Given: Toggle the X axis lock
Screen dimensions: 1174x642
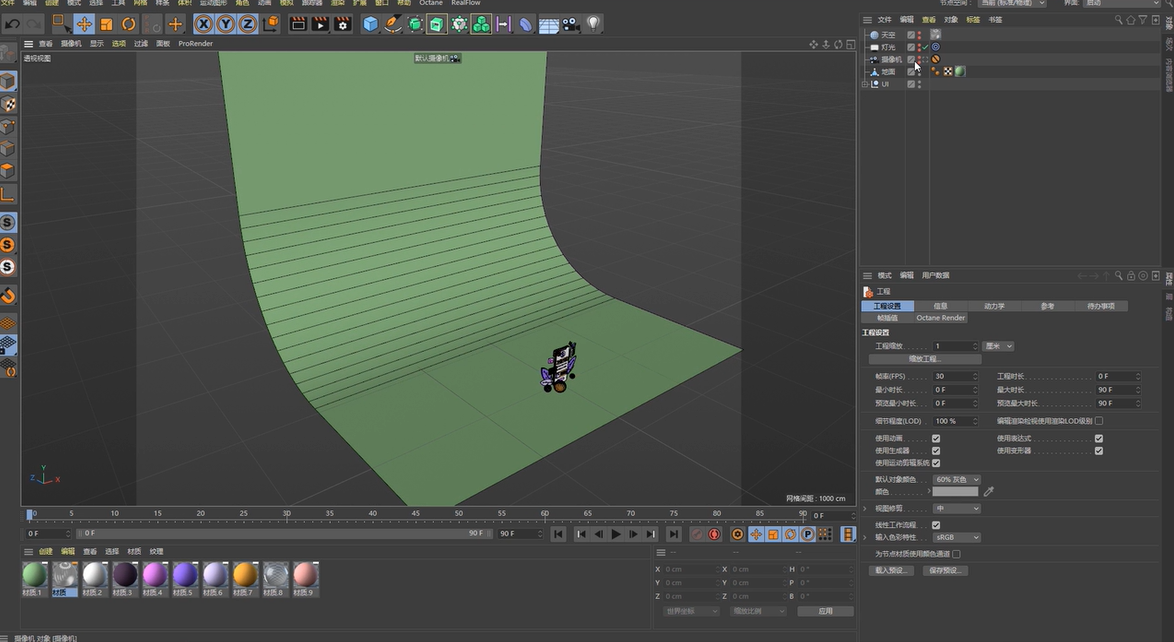Looking at the screenshot, I should click(203, 24).
